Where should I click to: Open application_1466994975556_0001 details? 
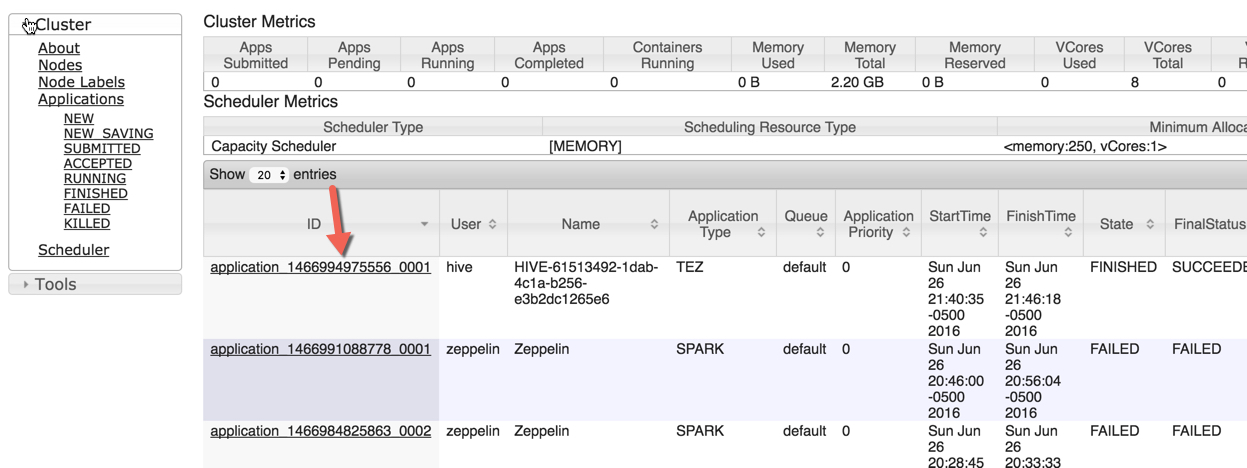[320, 268]
